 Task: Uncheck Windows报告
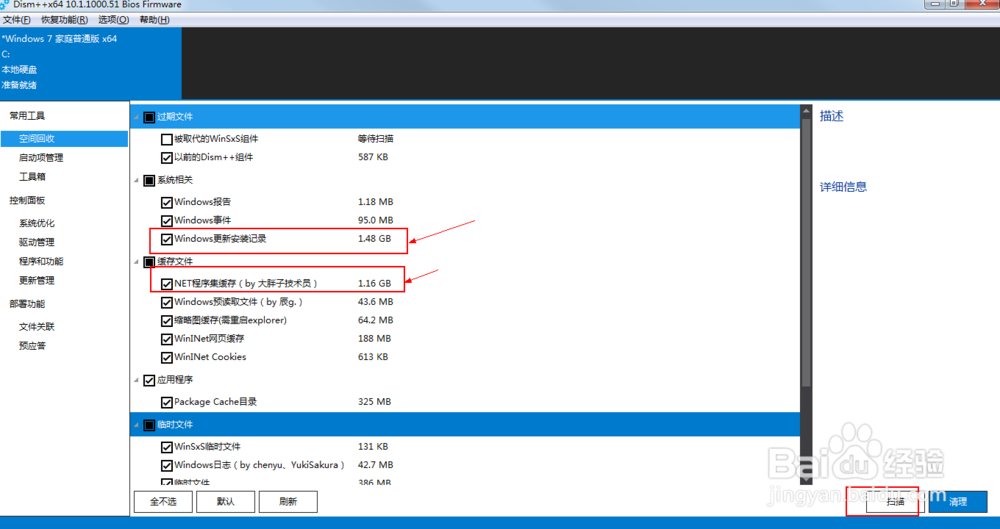coord(166,202)
